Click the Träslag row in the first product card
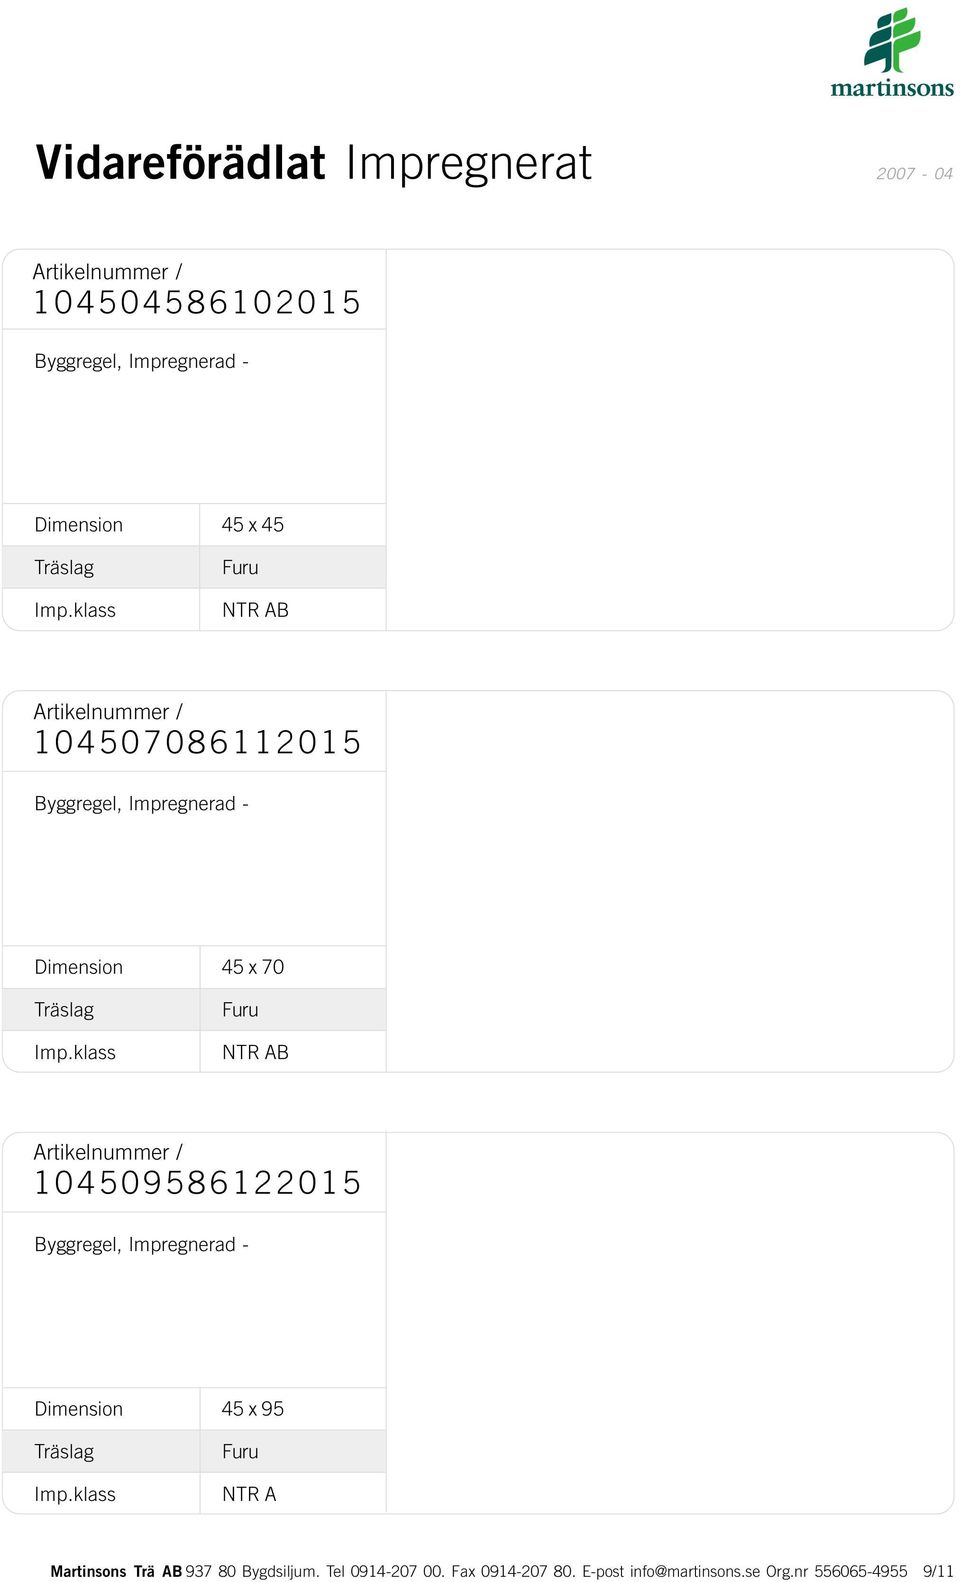This screenshot has height=1582, width=960. pos(194,567)
